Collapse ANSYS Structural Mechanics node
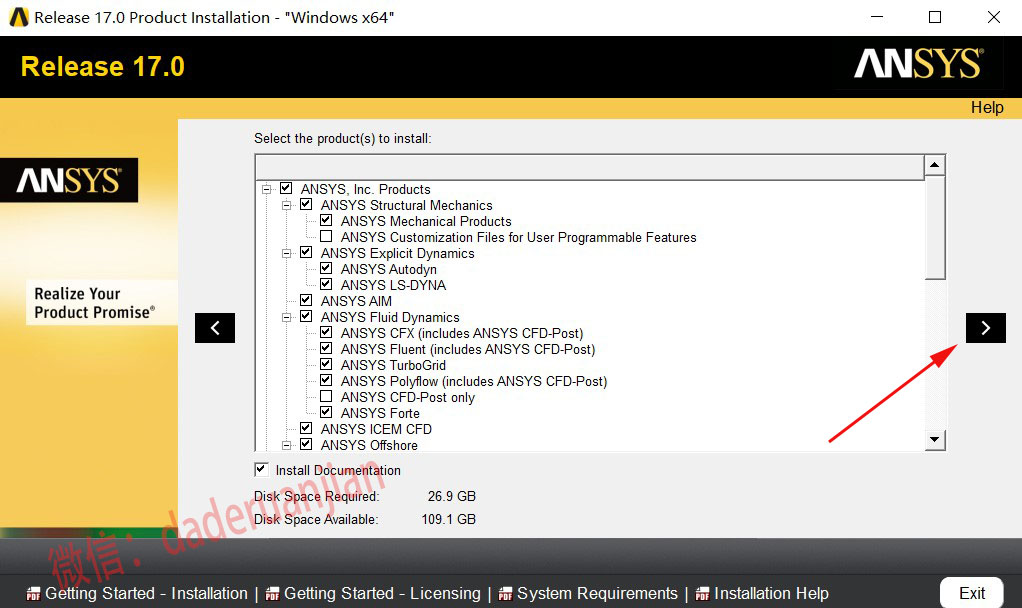1022x608 pixels. pos(286,205)
